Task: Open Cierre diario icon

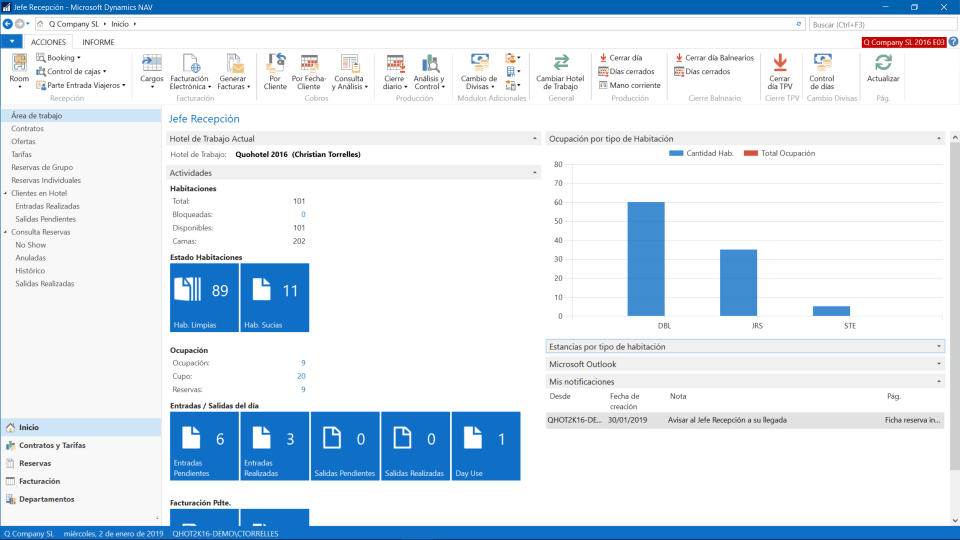Action: click(x=394, y=71)
